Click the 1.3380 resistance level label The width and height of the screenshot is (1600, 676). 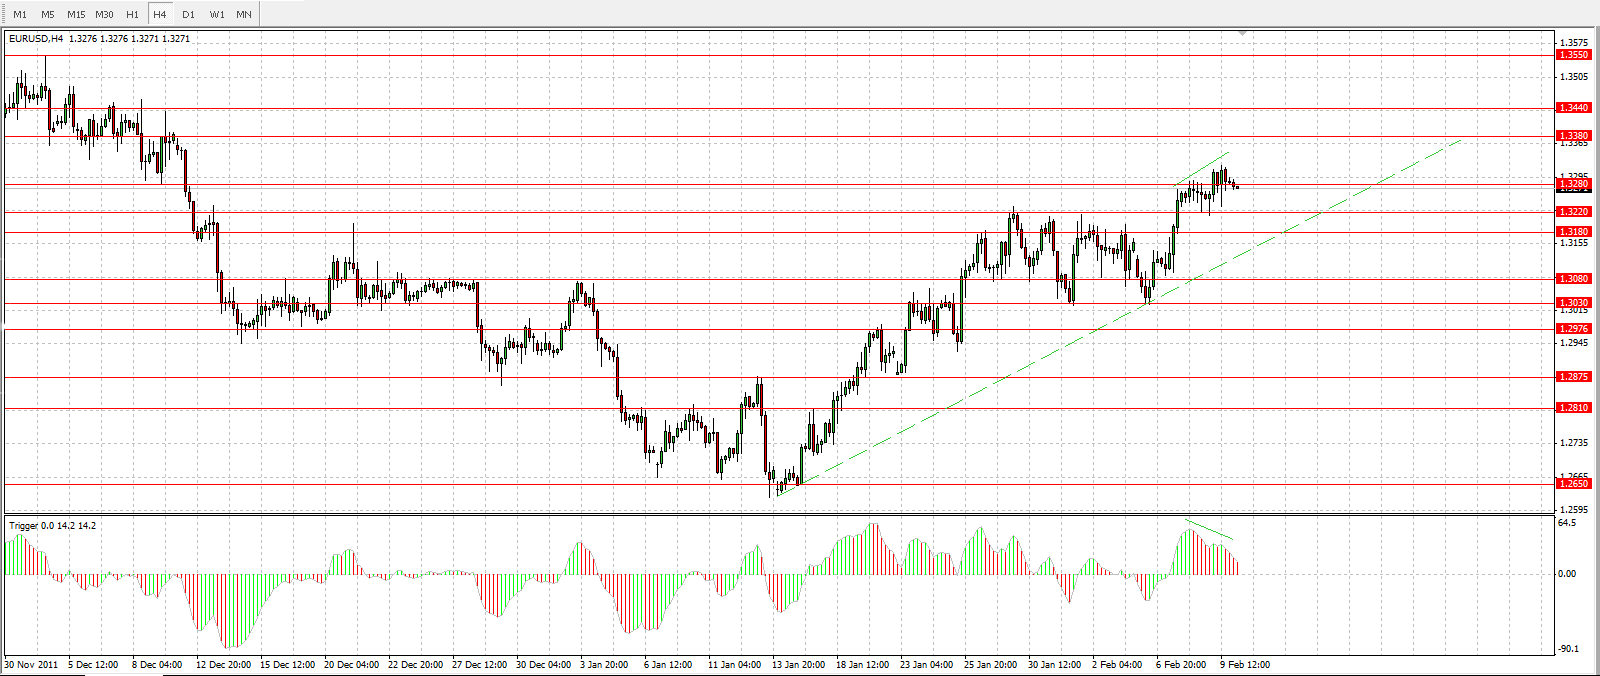[1574, 136]
